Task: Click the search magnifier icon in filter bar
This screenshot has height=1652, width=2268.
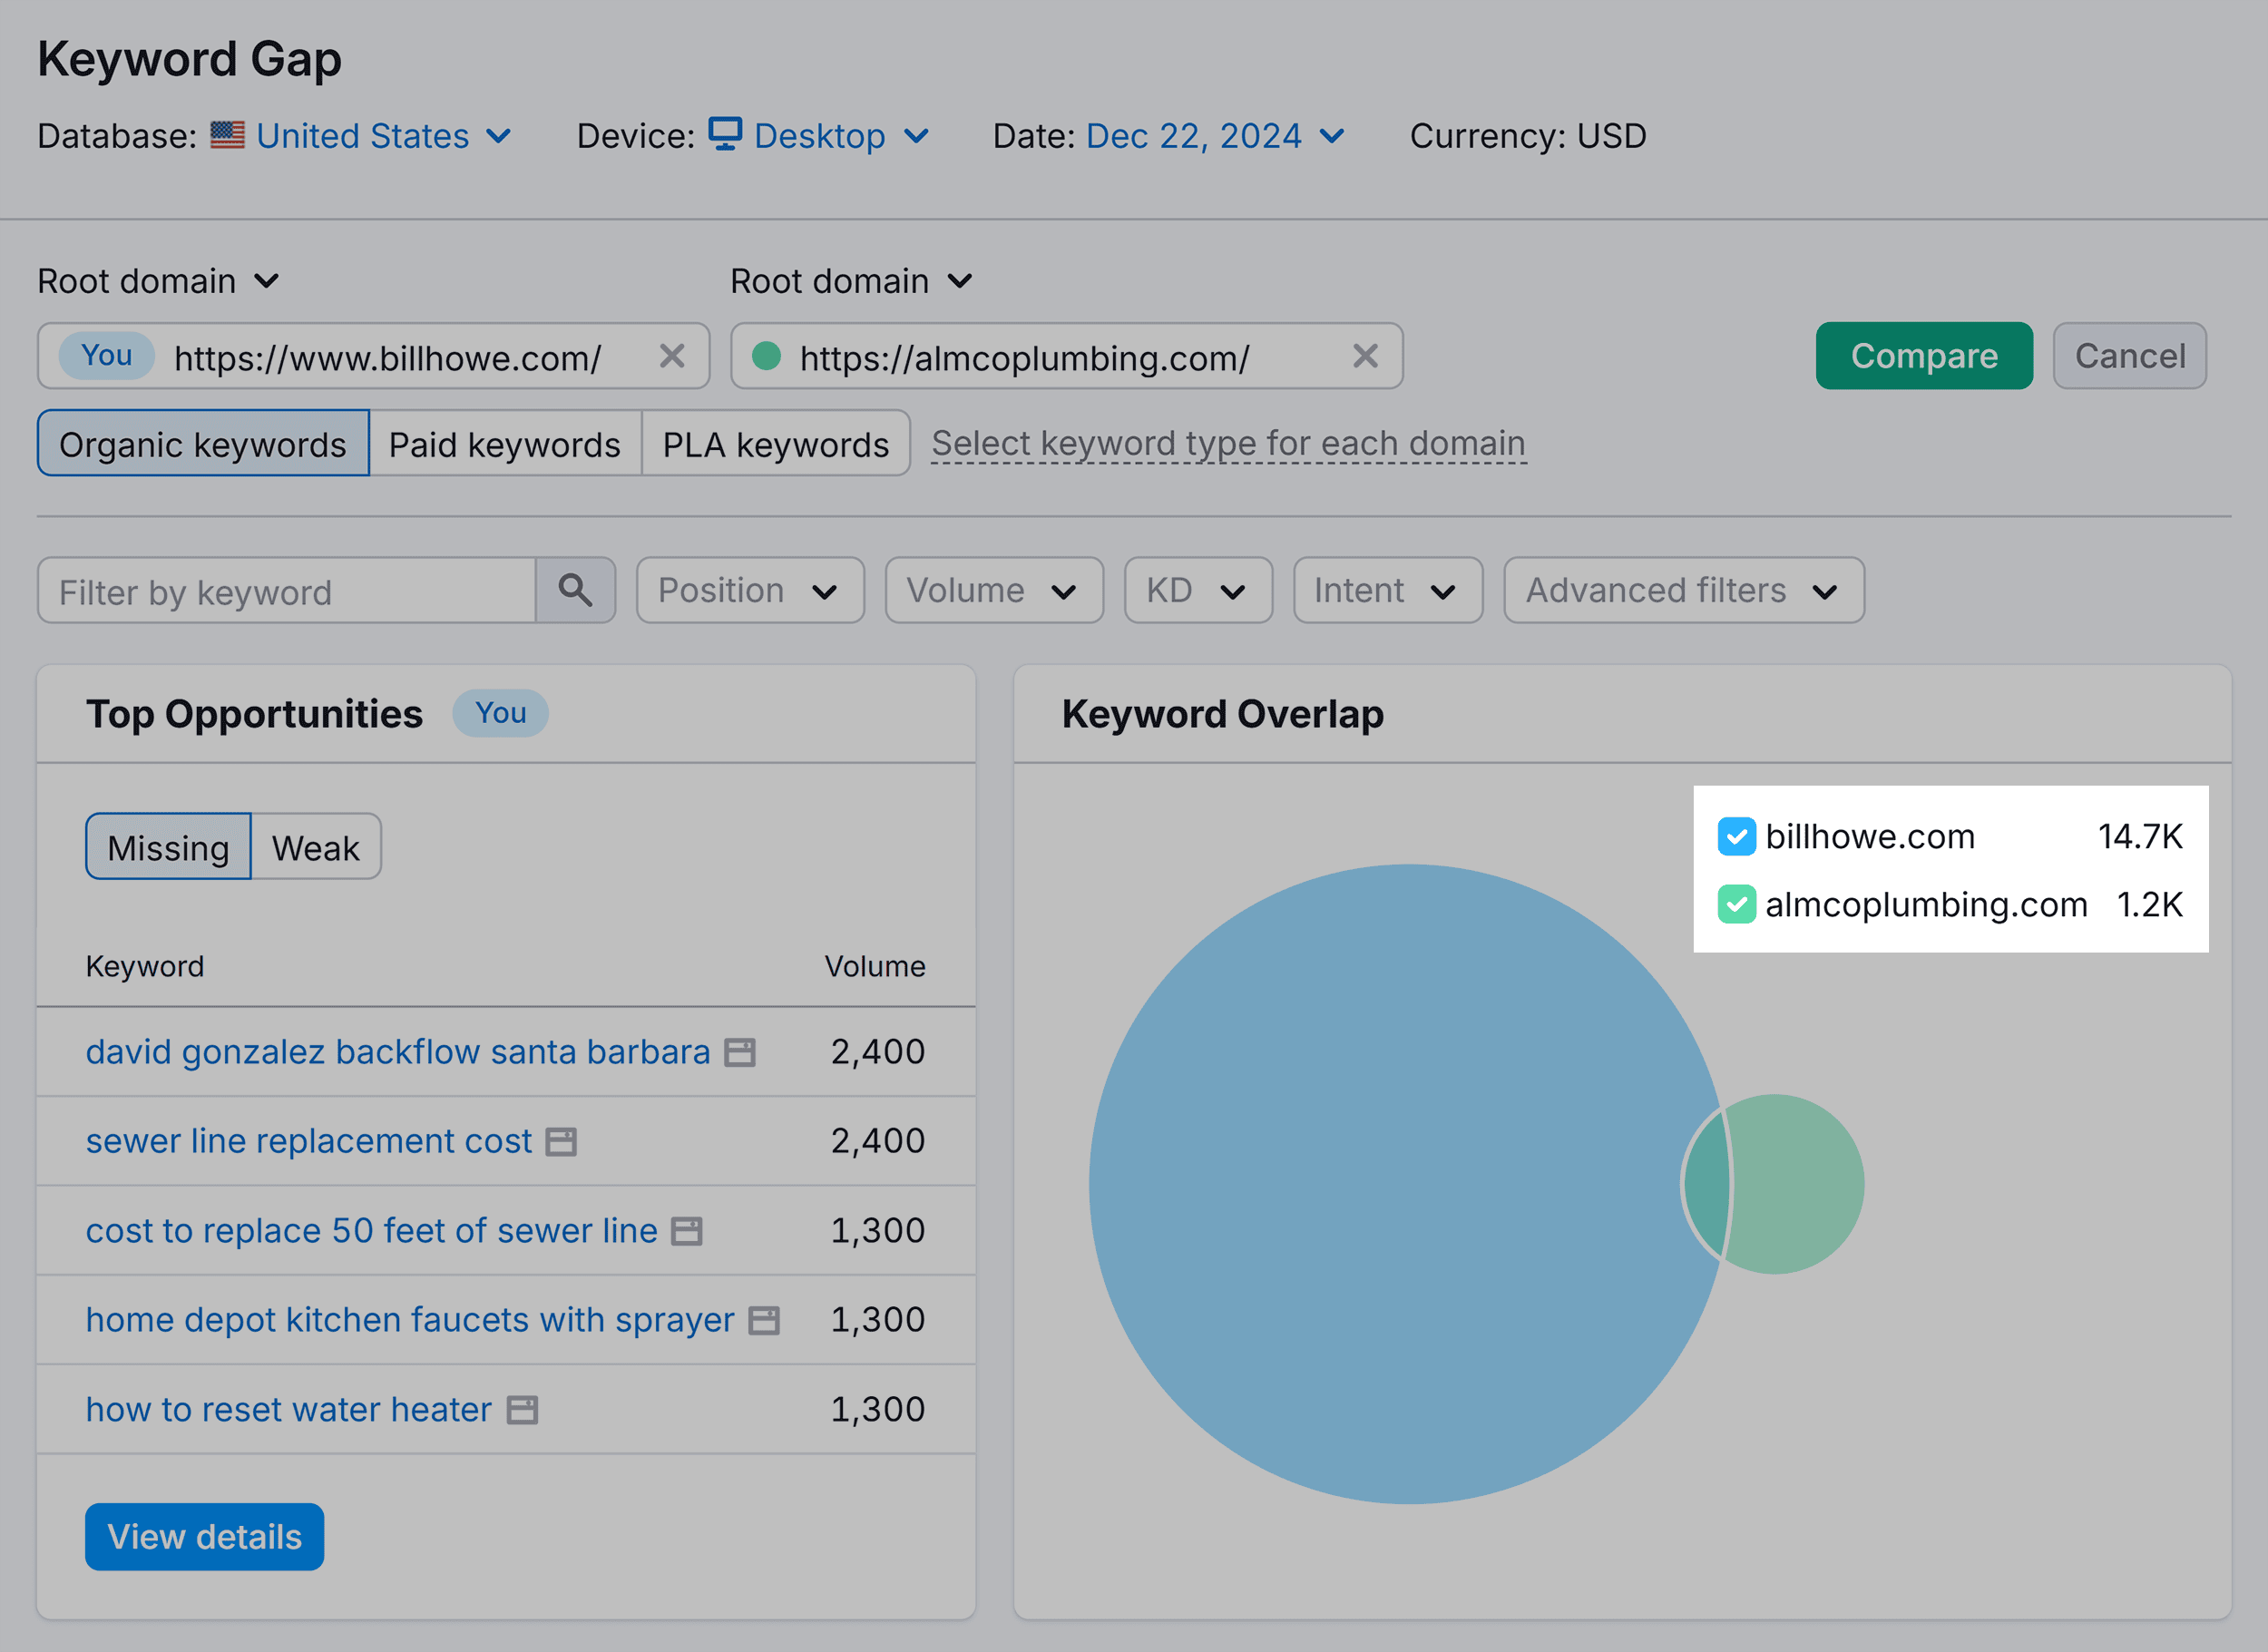Action: coord(576,590)
